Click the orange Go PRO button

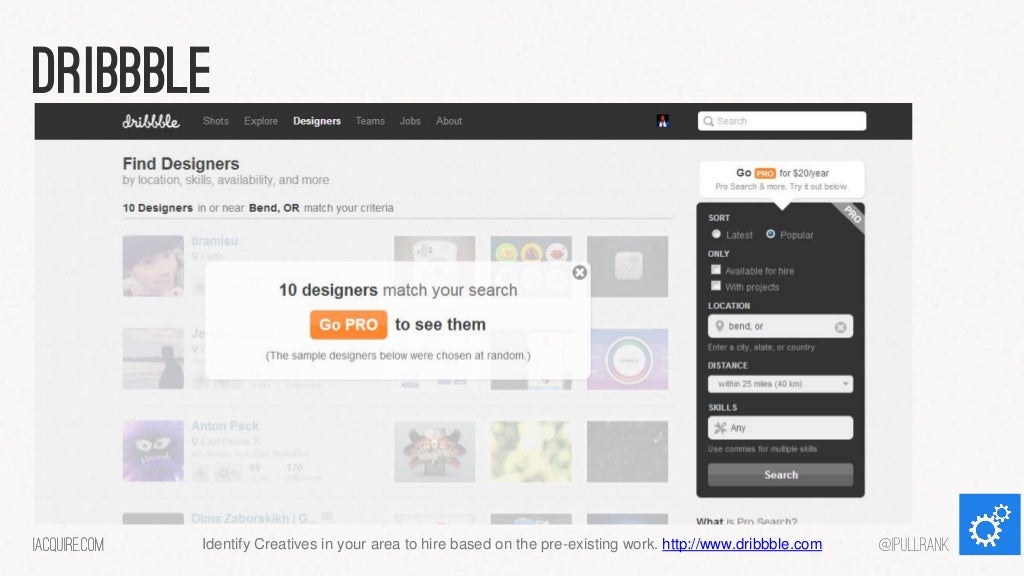point(348,325)
